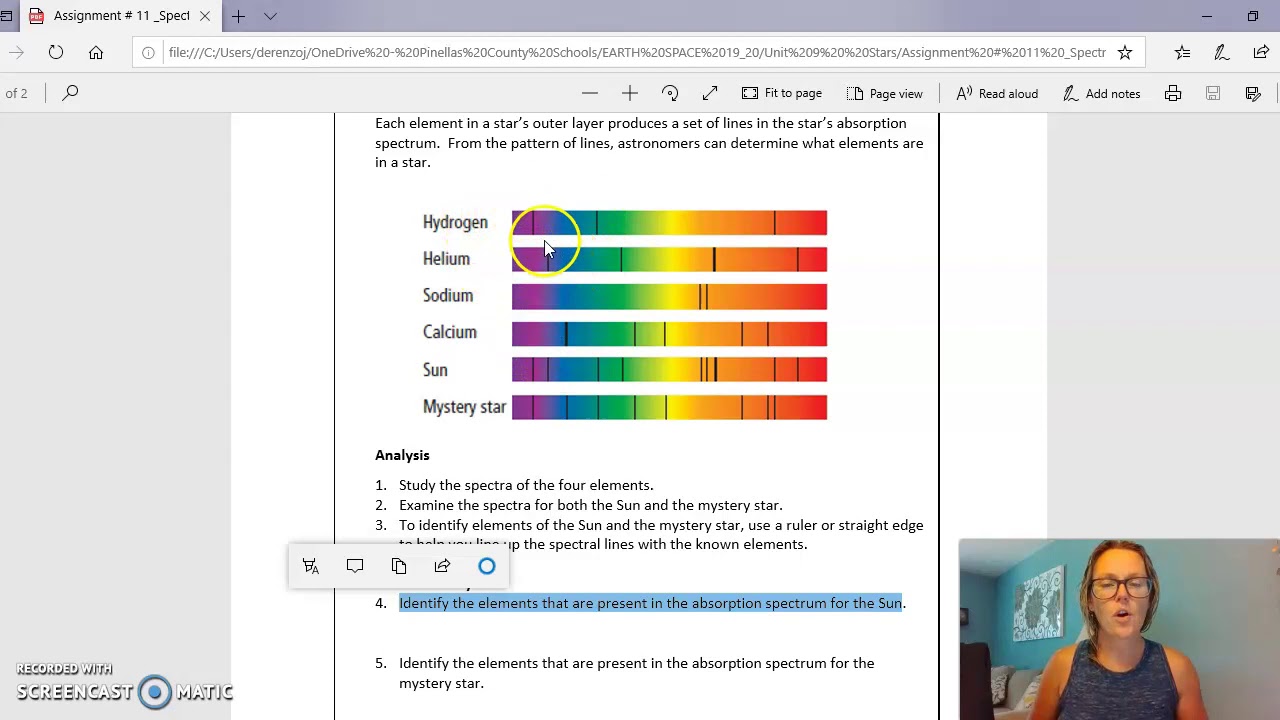Share selected text from popup toolbar
Viewport: 1280px width, 720px height.
coord(442,566)
